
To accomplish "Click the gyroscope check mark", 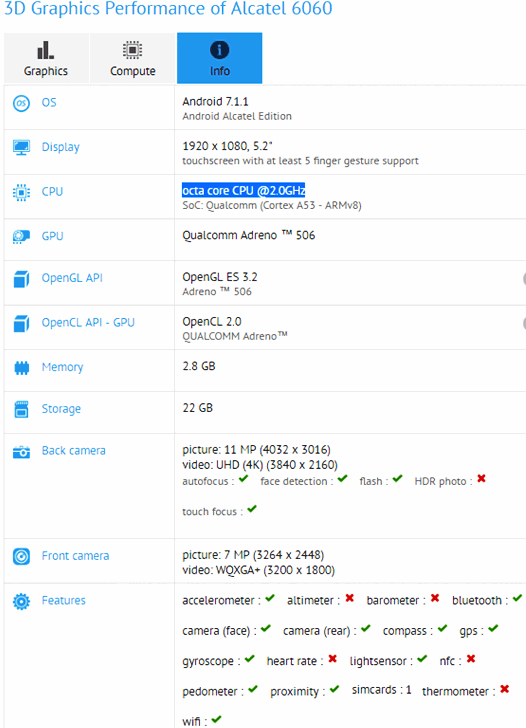I will point(250,659).
